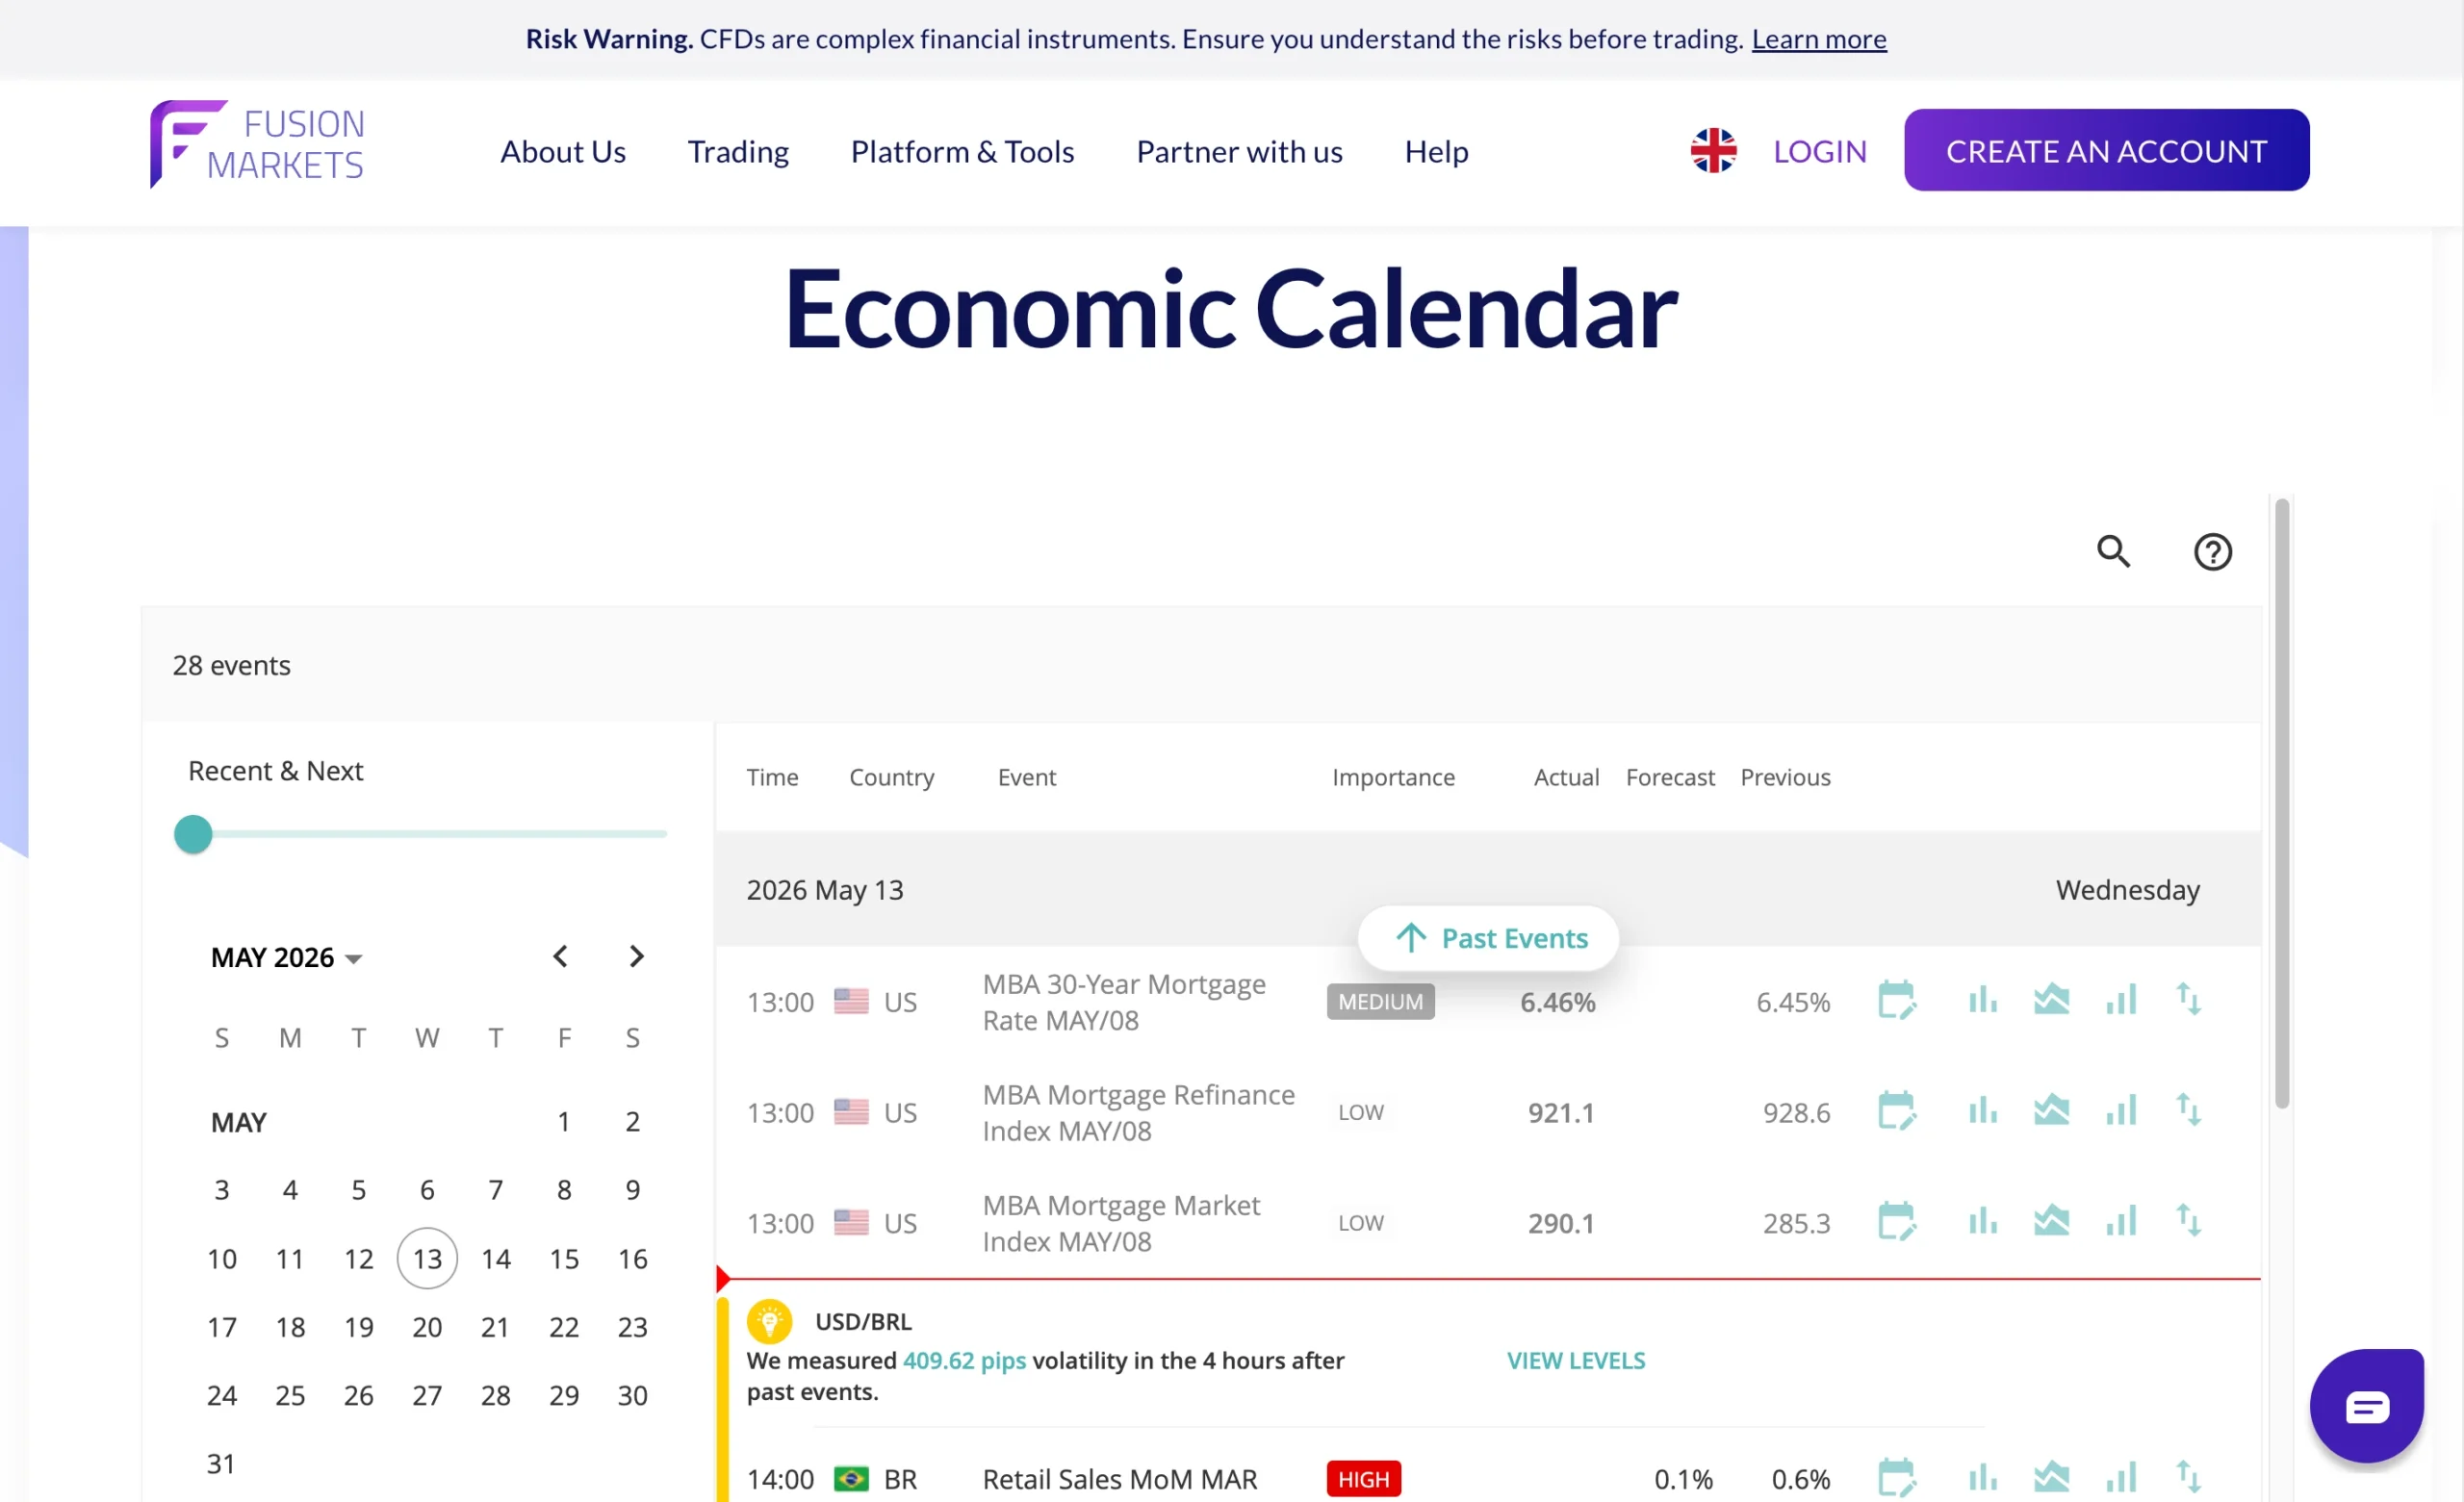
Task: Open the Help menu
Action: click(1436, 152)
